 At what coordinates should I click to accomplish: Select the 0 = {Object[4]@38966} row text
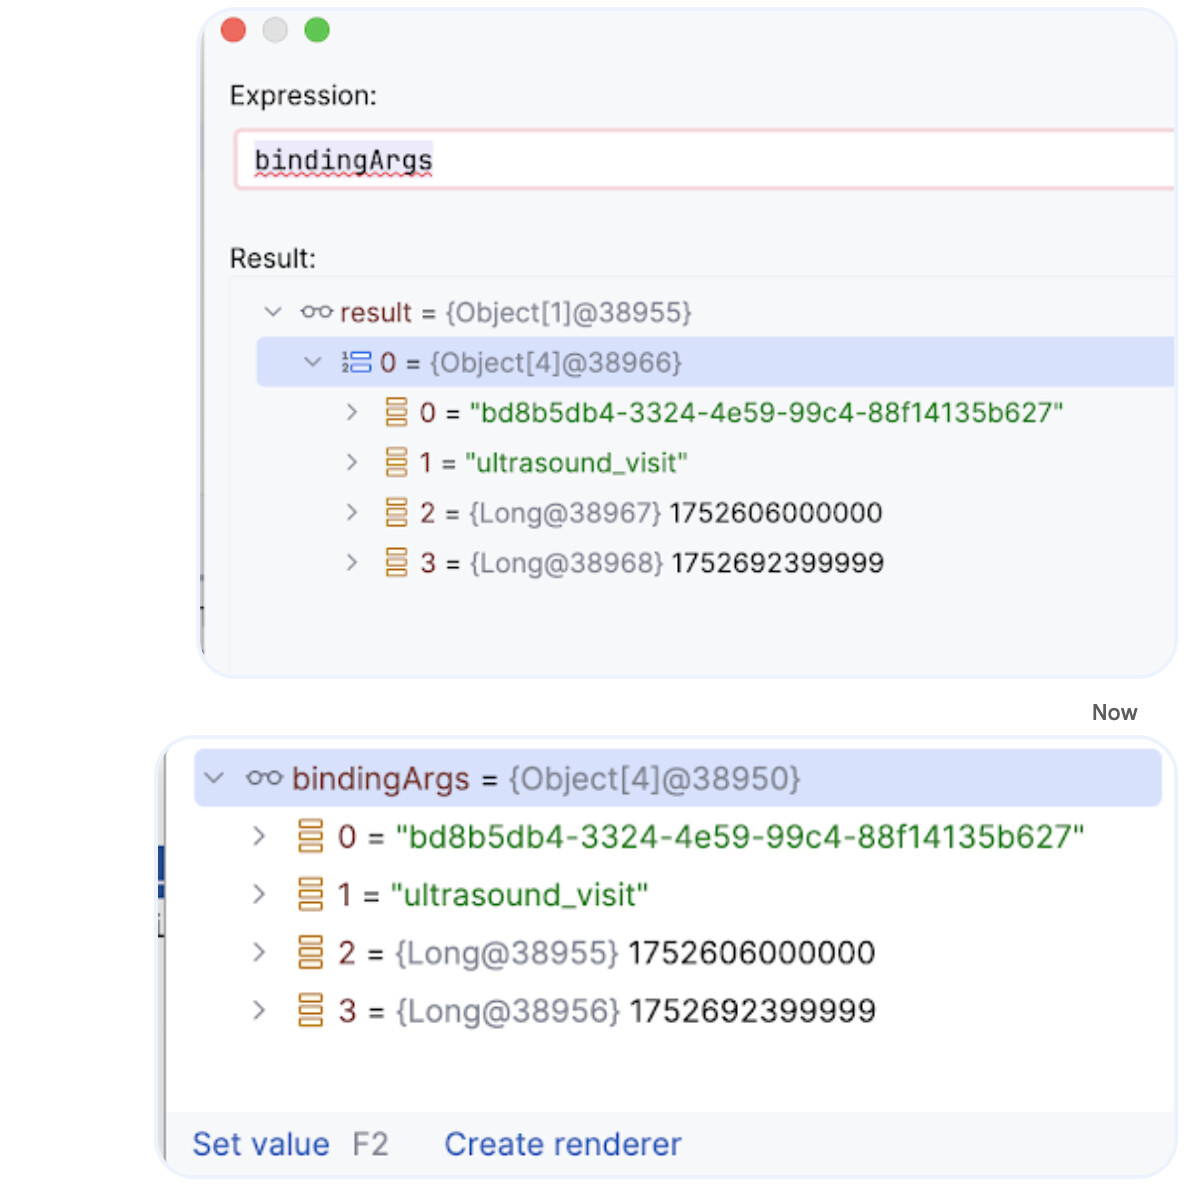pyautogui.click(x=531, y=362)
